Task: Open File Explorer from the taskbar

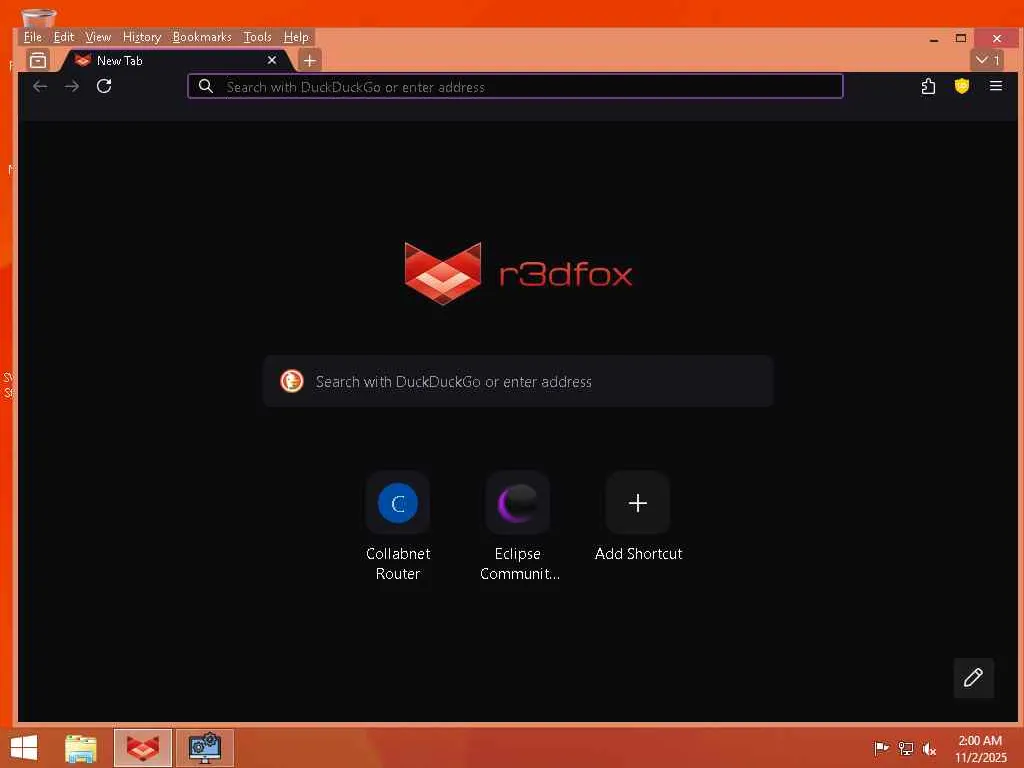Action: click(x=81, y=748)
